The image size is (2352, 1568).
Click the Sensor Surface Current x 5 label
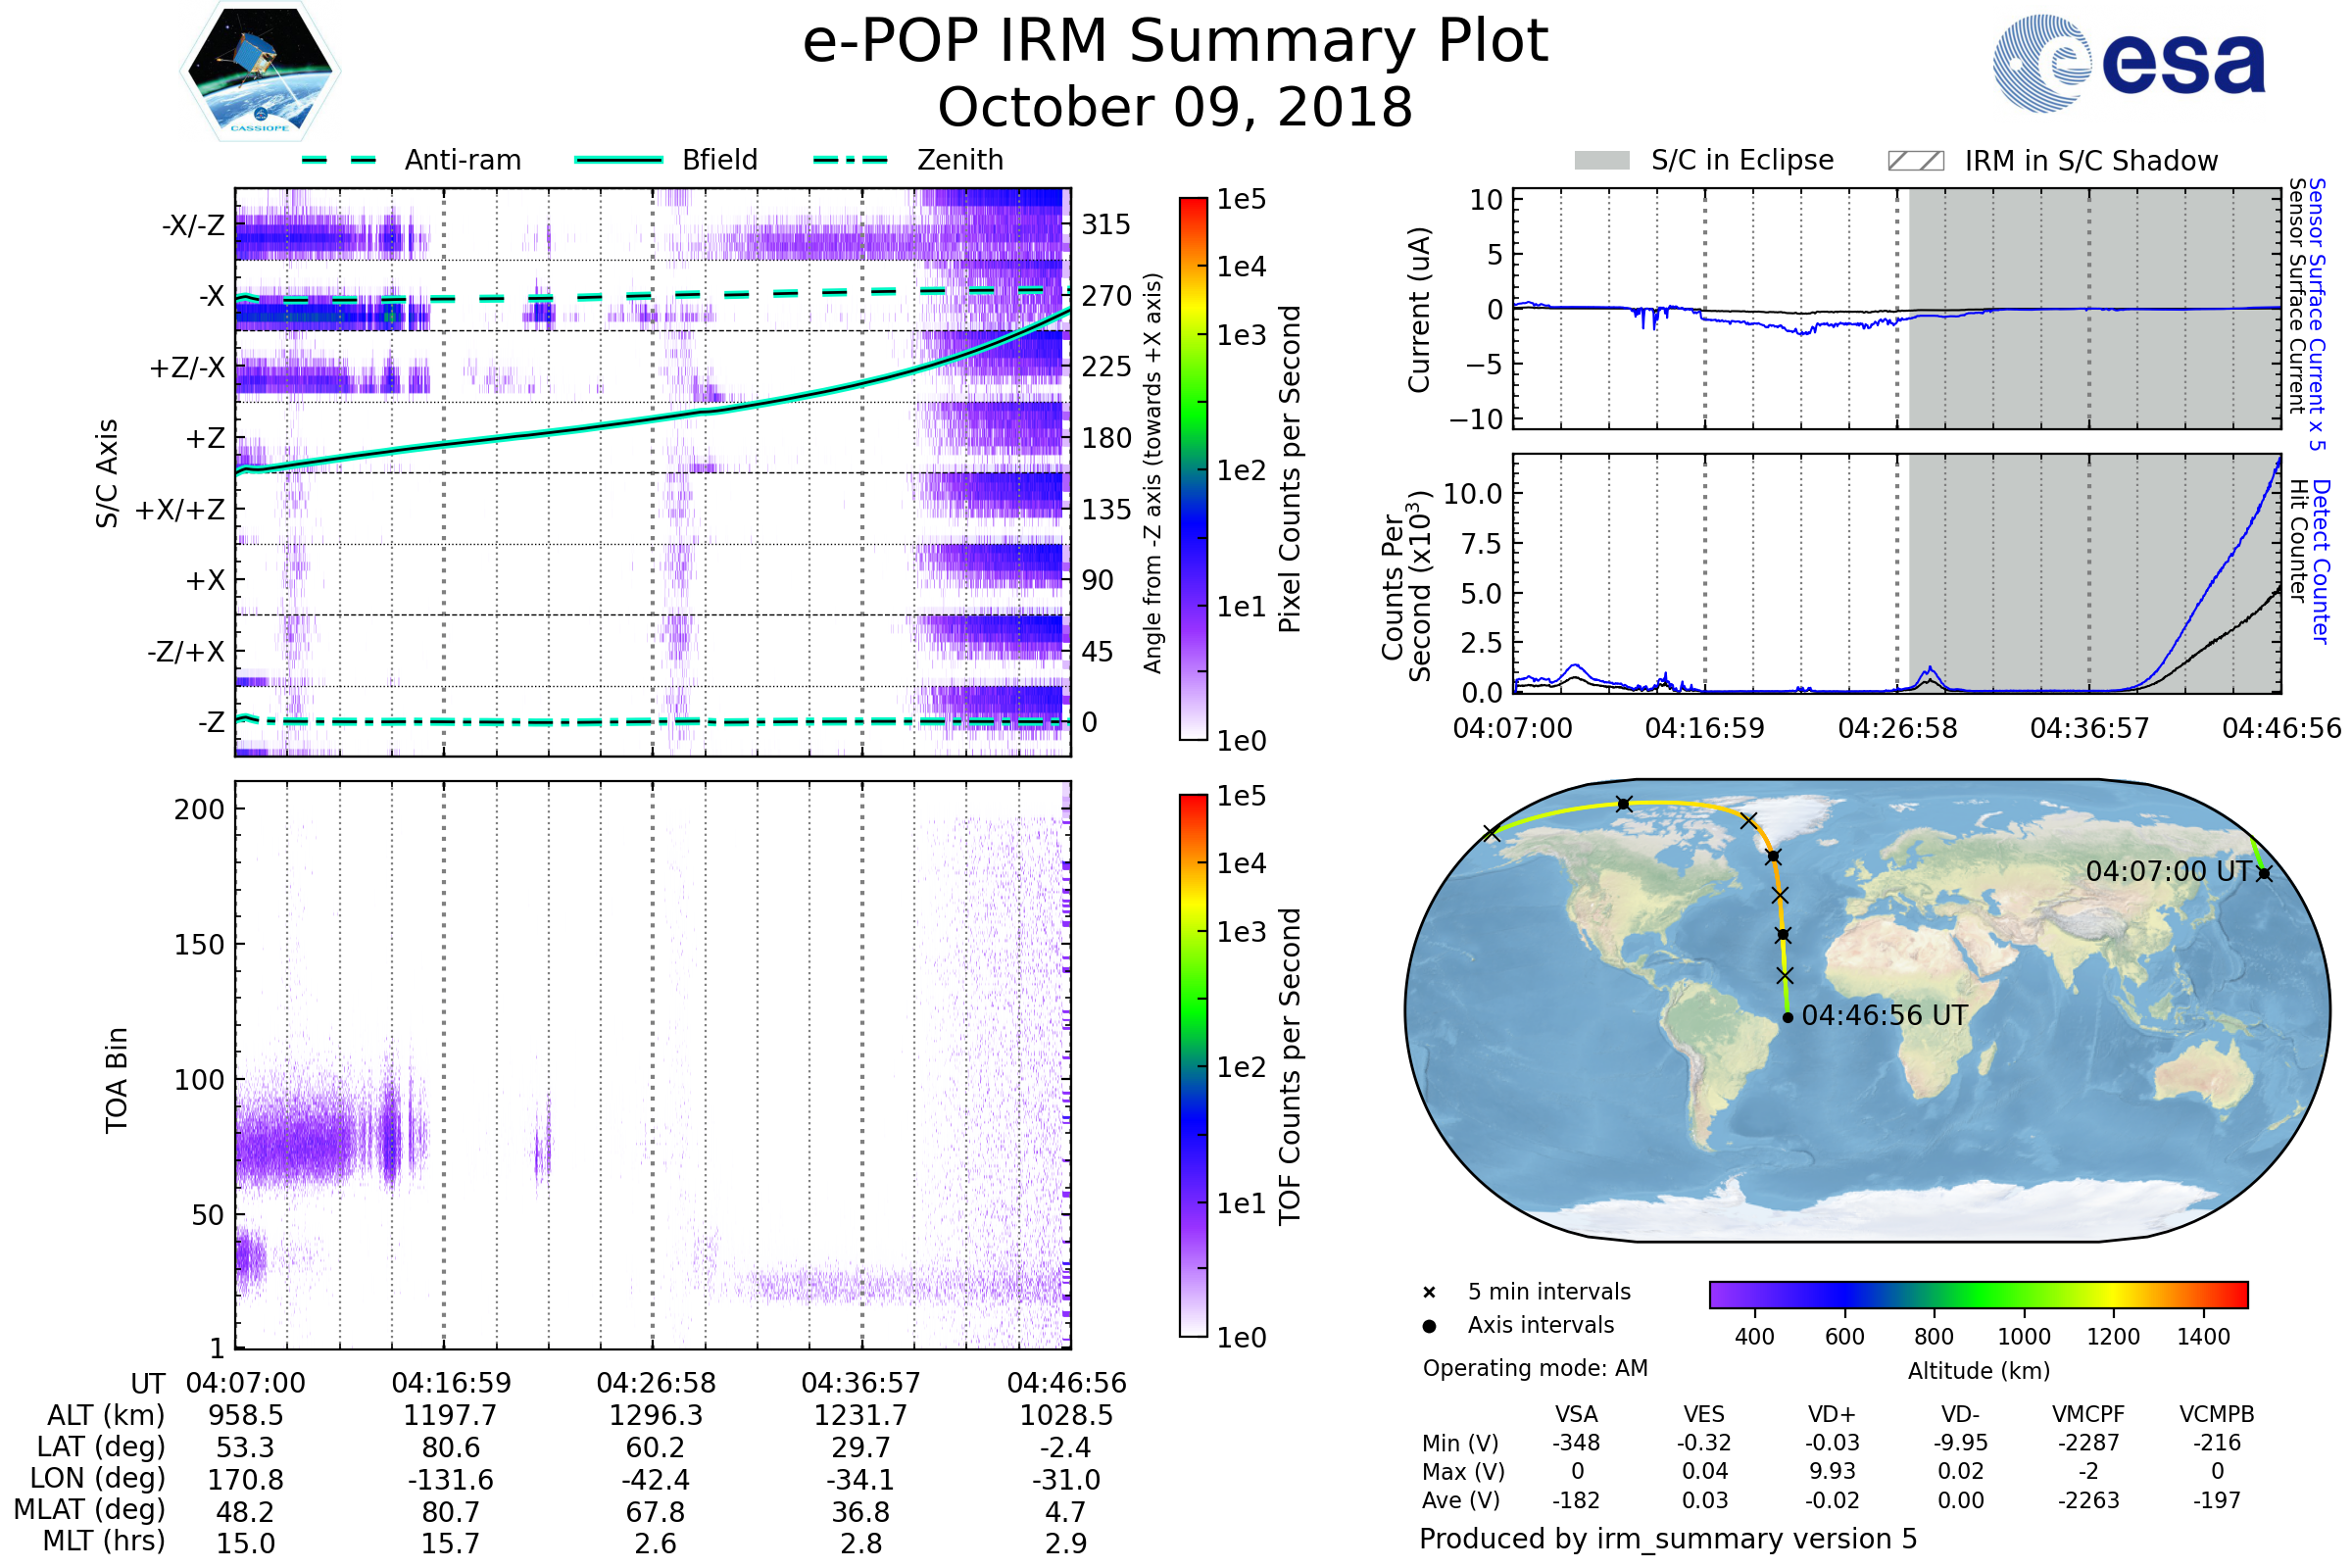(2317, 314)
